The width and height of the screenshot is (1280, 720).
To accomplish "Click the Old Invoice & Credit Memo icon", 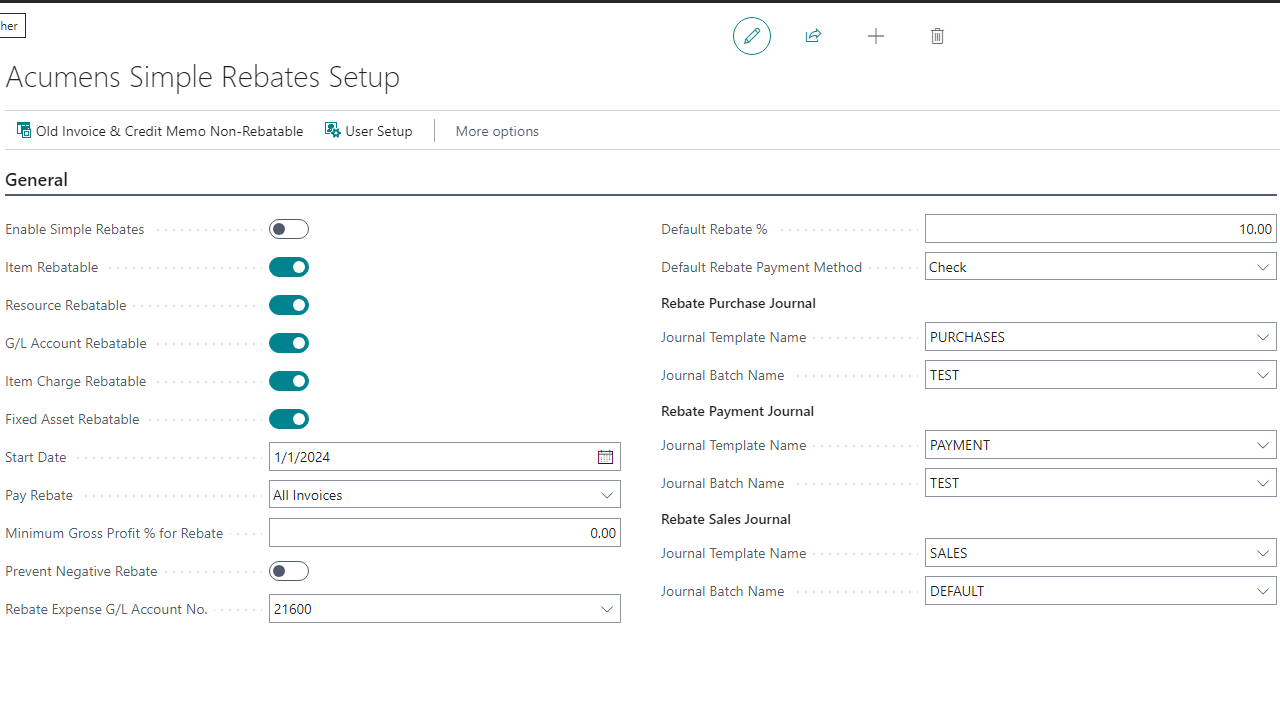I will [24, 130].
